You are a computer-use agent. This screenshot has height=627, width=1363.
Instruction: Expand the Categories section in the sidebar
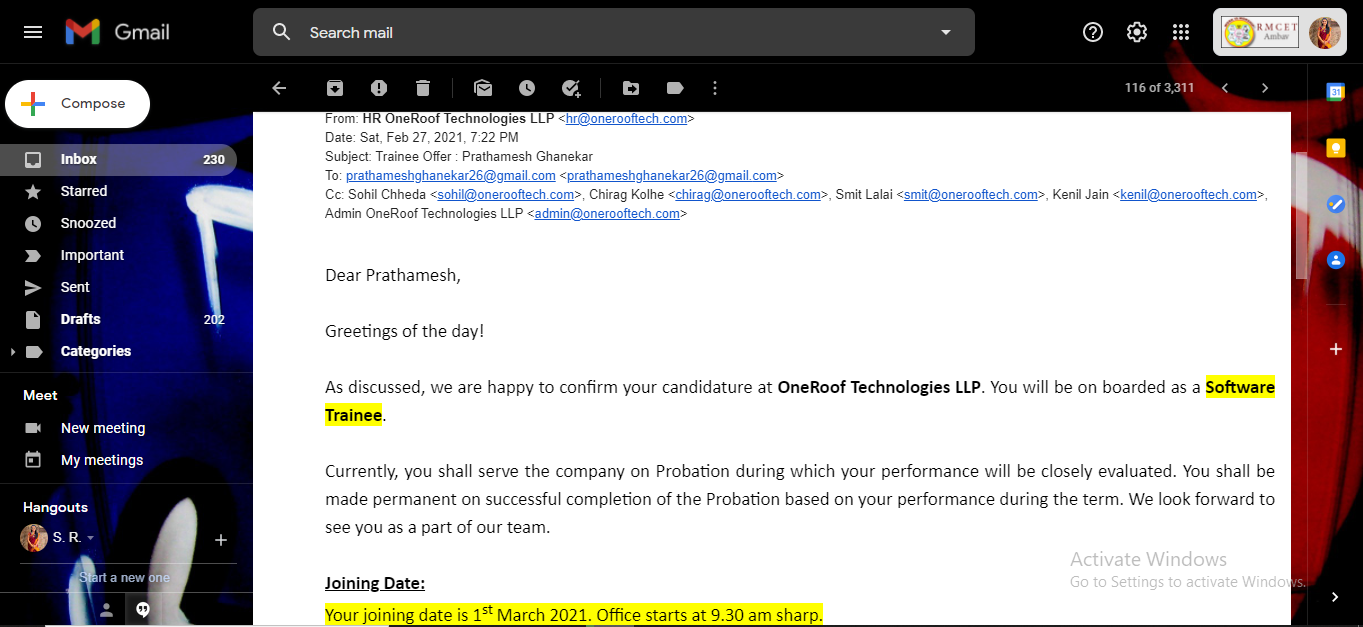(x=12, y=352)
